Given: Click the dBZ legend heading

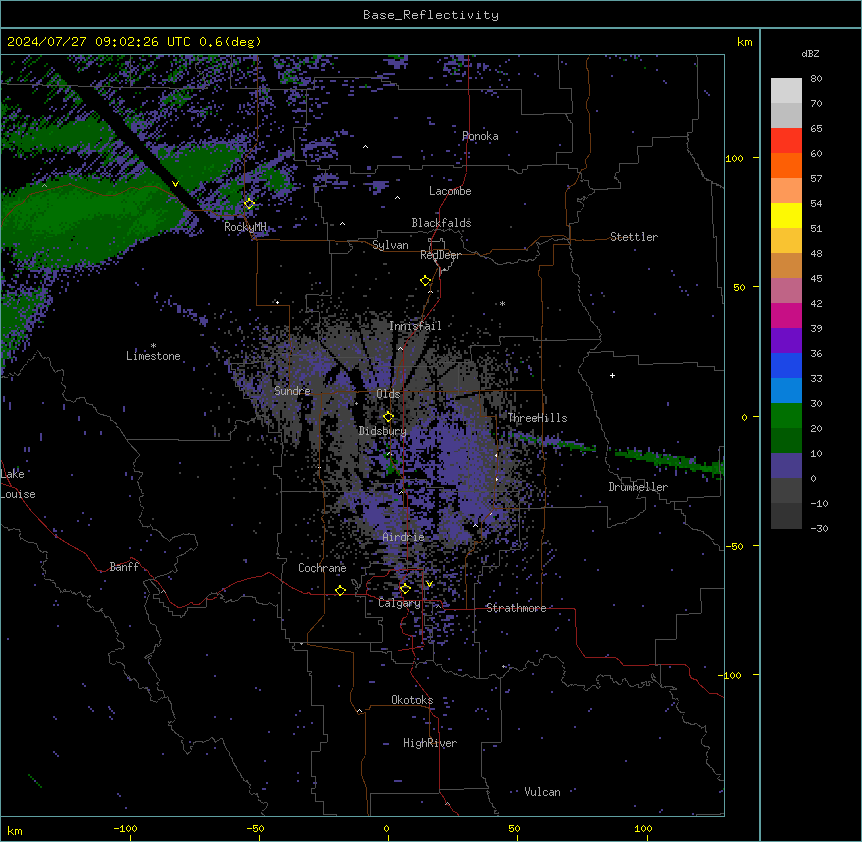Looking at the screenshot, I should point(810,53).
